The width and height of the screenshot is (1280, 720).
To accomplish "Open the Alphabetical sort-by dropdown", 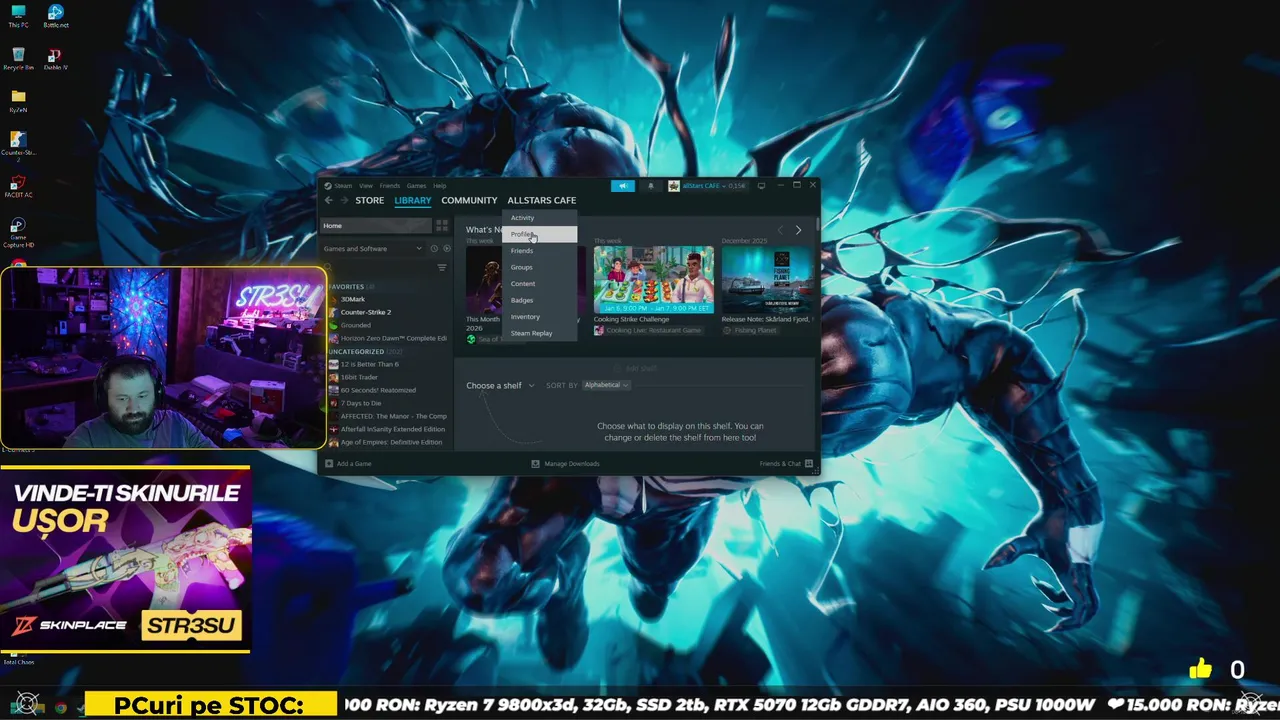I will [606, 385].
